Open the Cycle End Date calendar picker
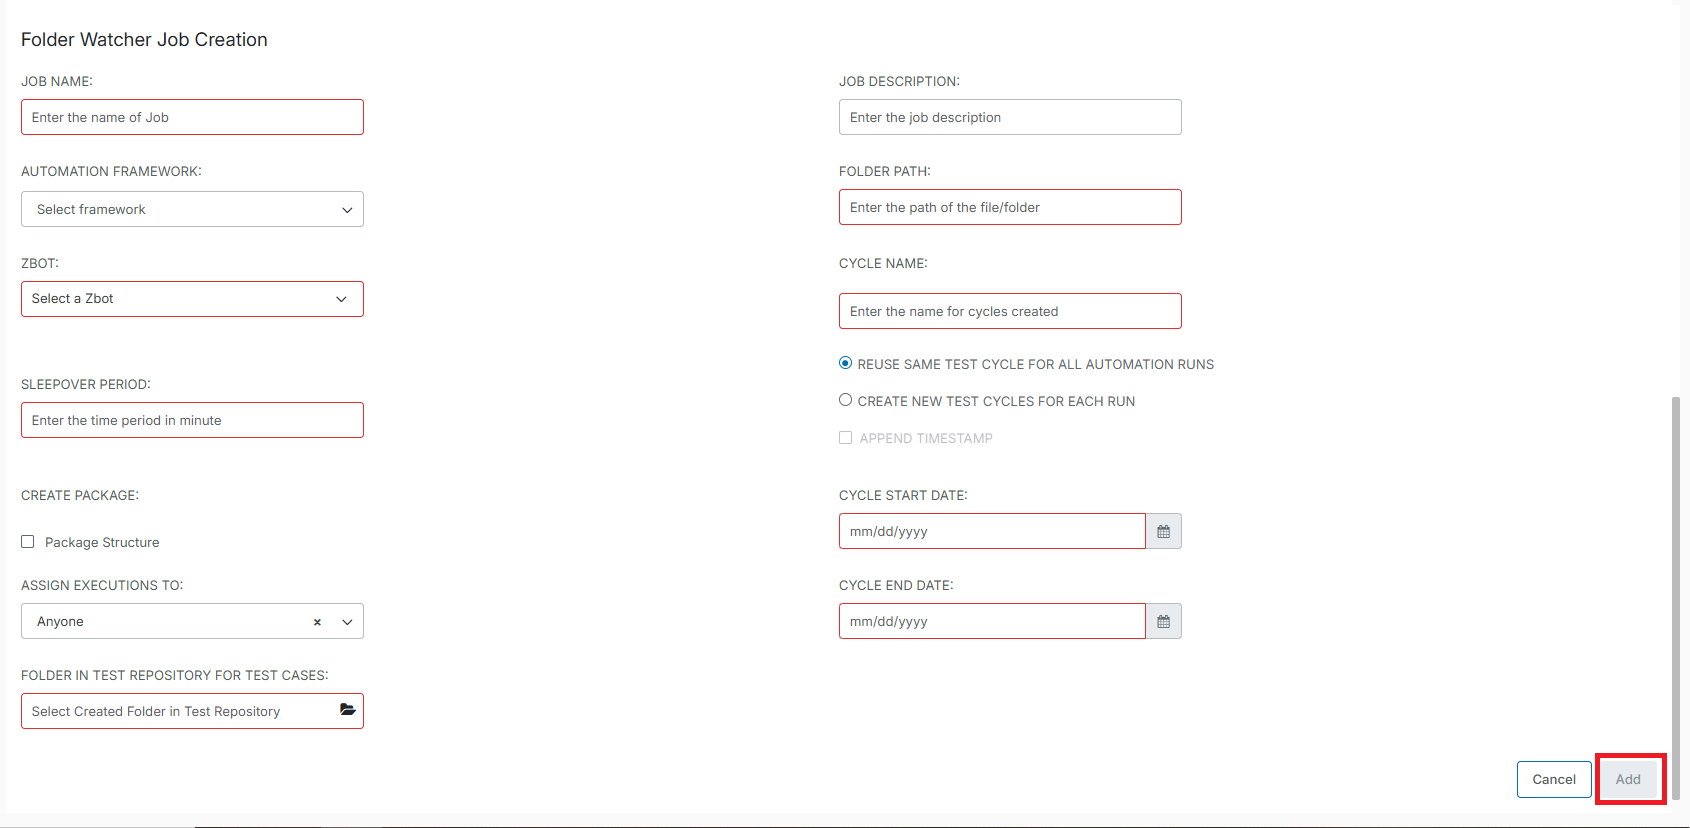This screenshot has width=1690, height=828. pos(1163,621)
